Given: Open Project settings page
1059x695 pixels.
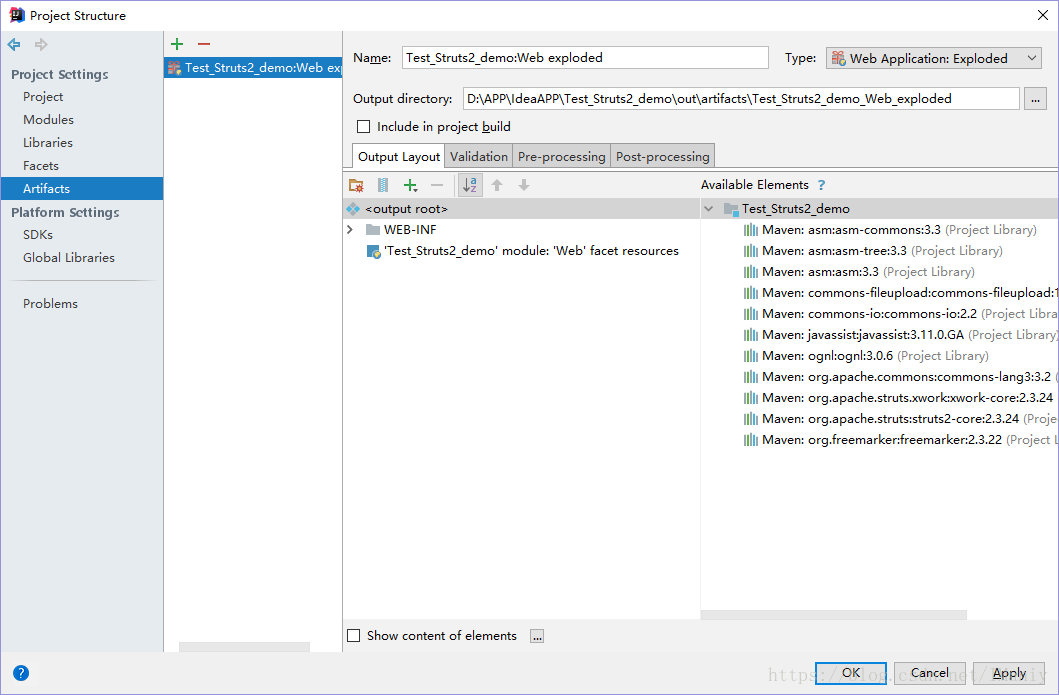Looking at the screenshot, I should (43, 97).
